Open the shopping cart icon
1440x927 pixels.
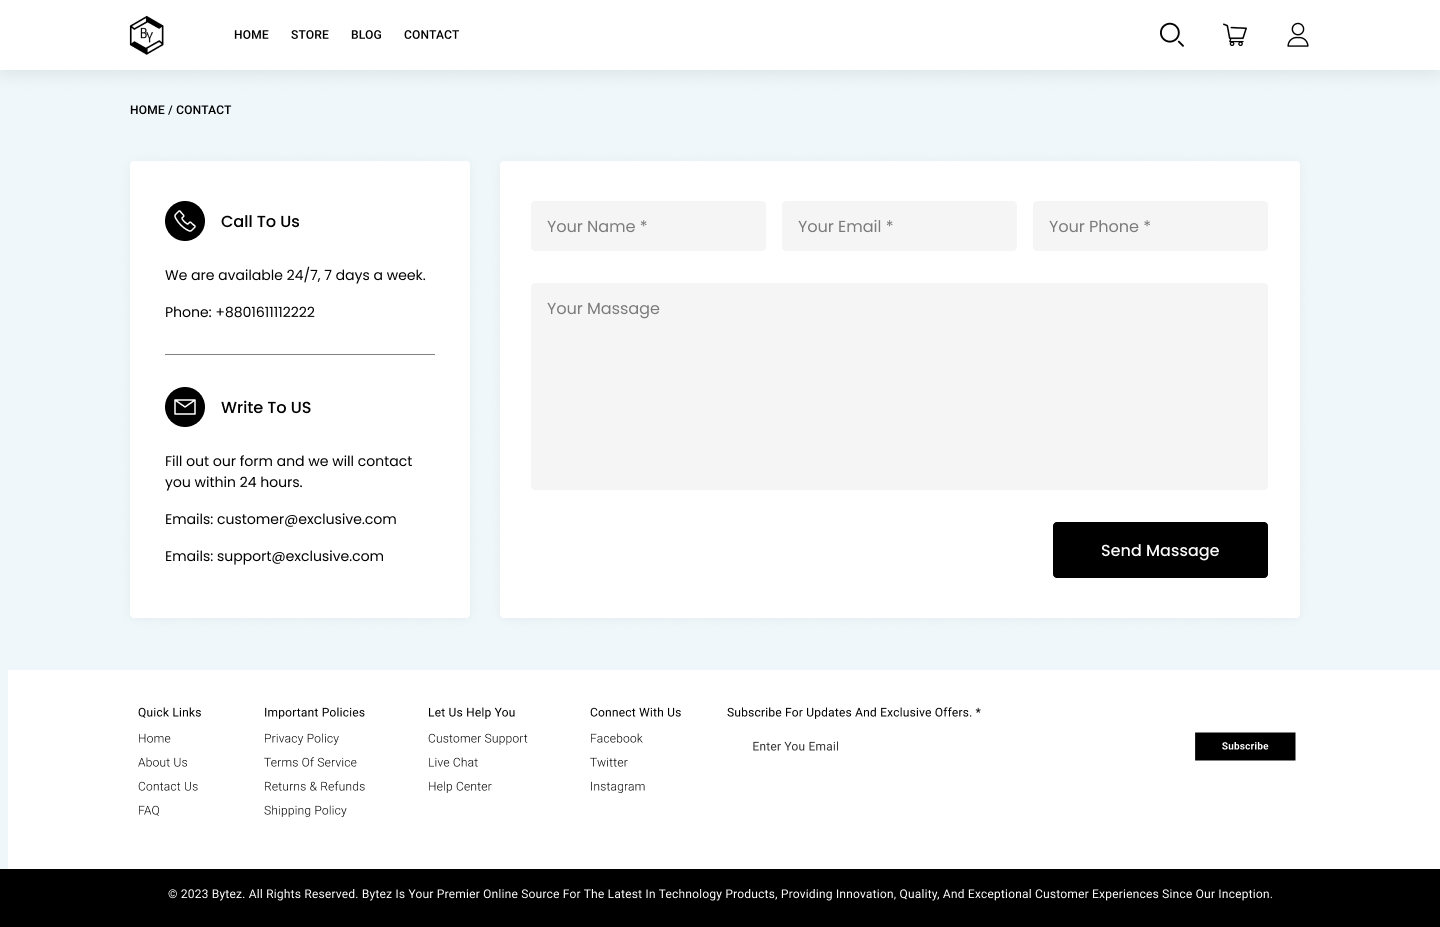[1235, 35]
